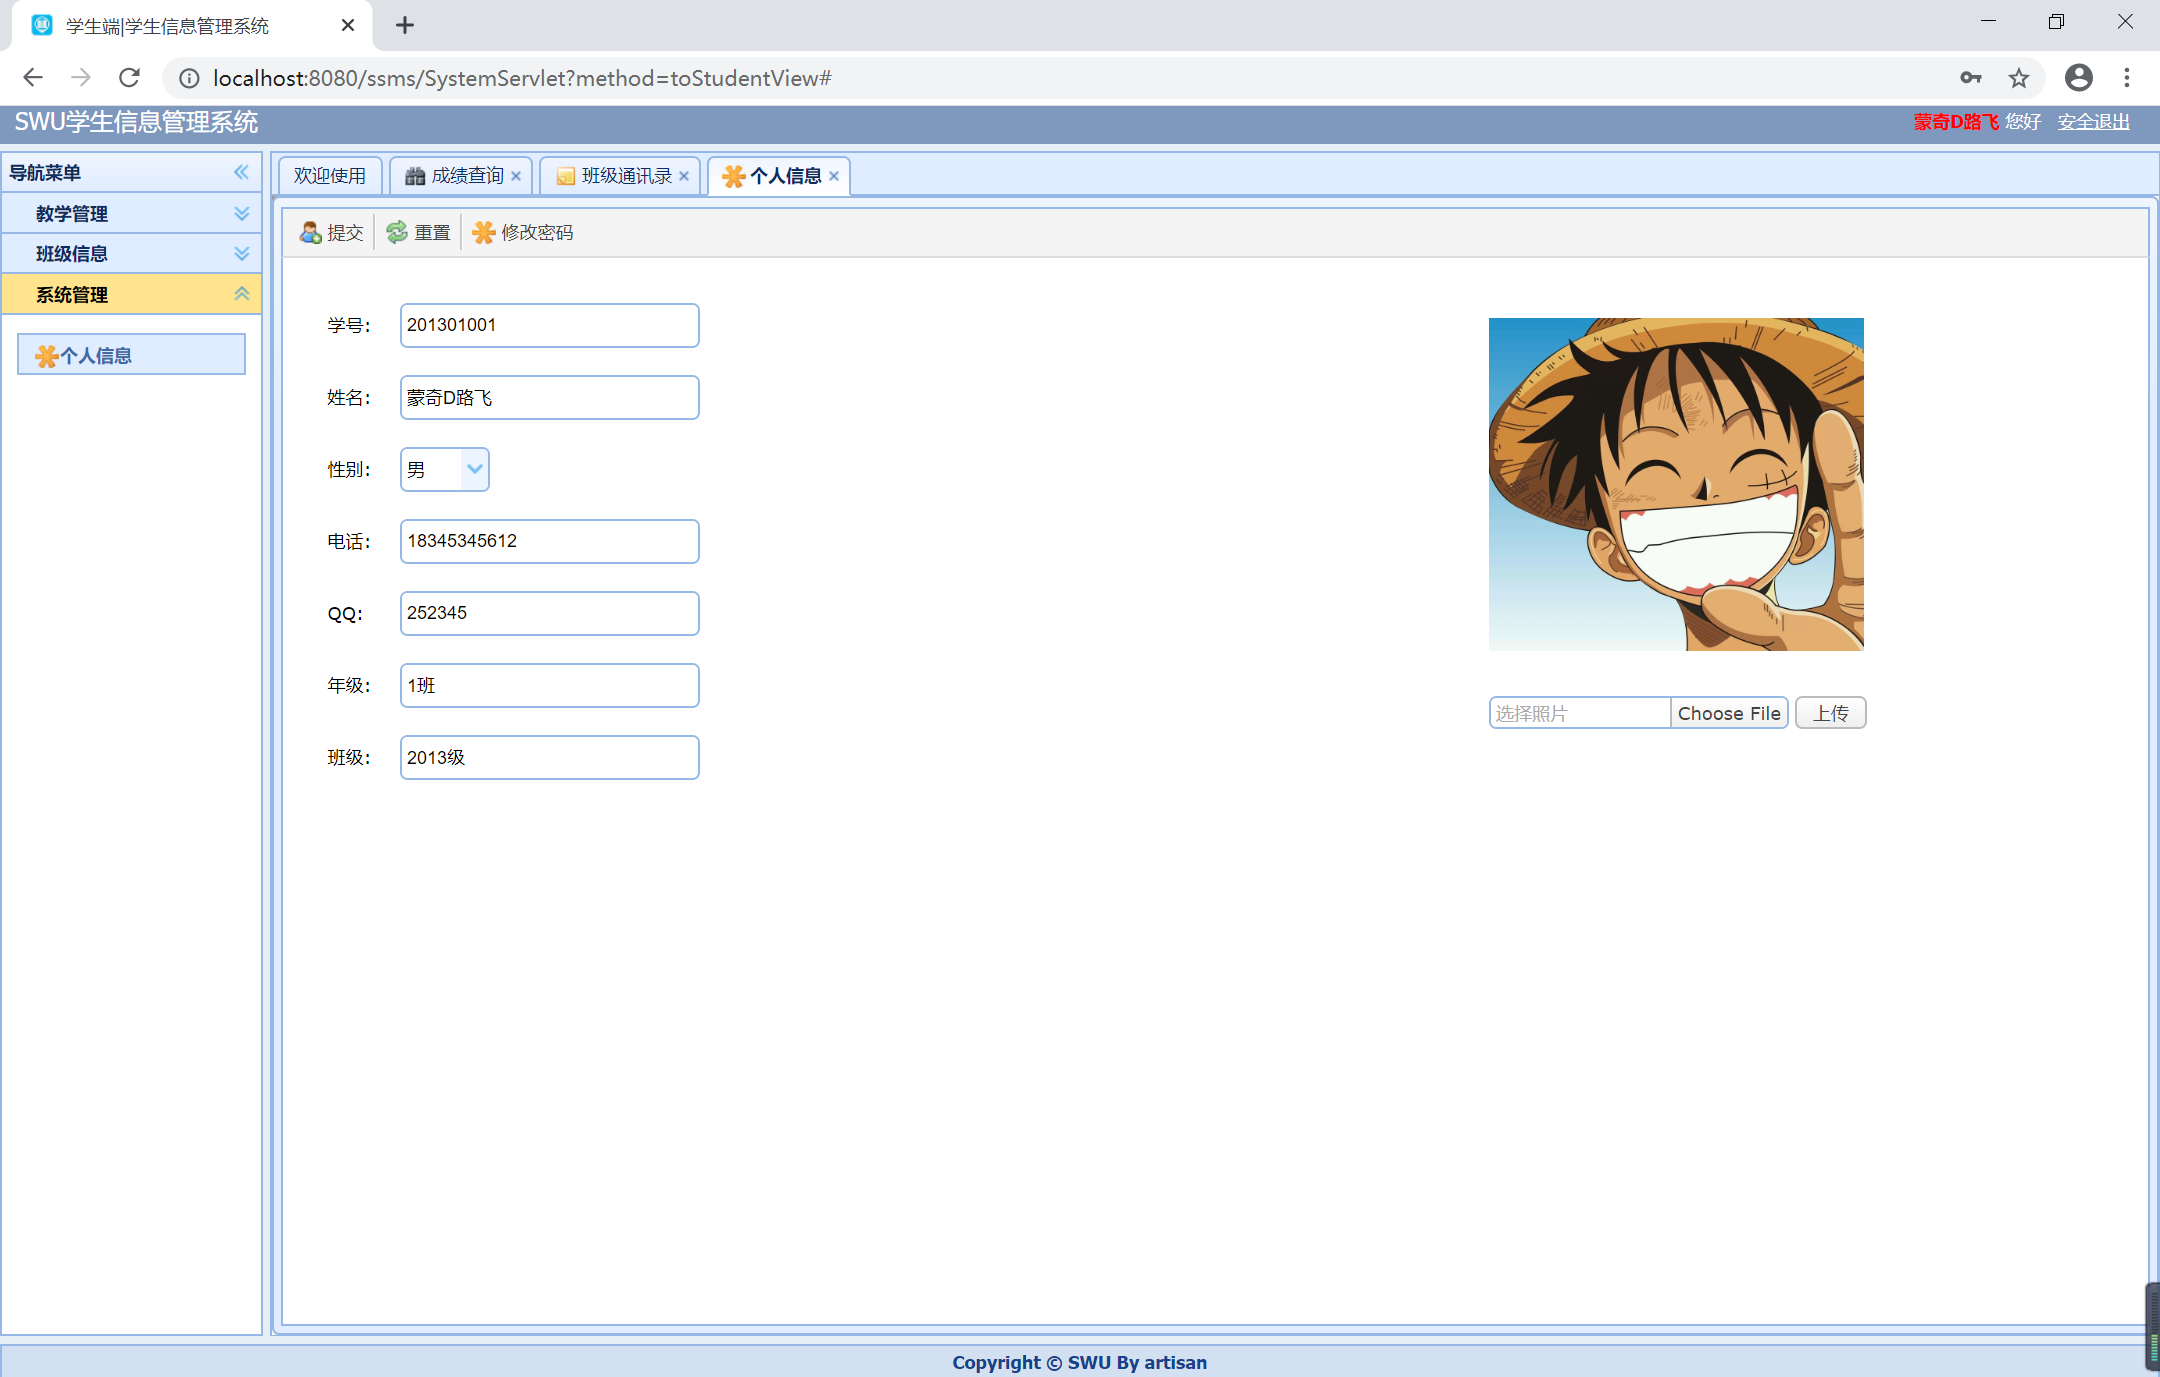Open a new browser tab

(x=405, y=26)
